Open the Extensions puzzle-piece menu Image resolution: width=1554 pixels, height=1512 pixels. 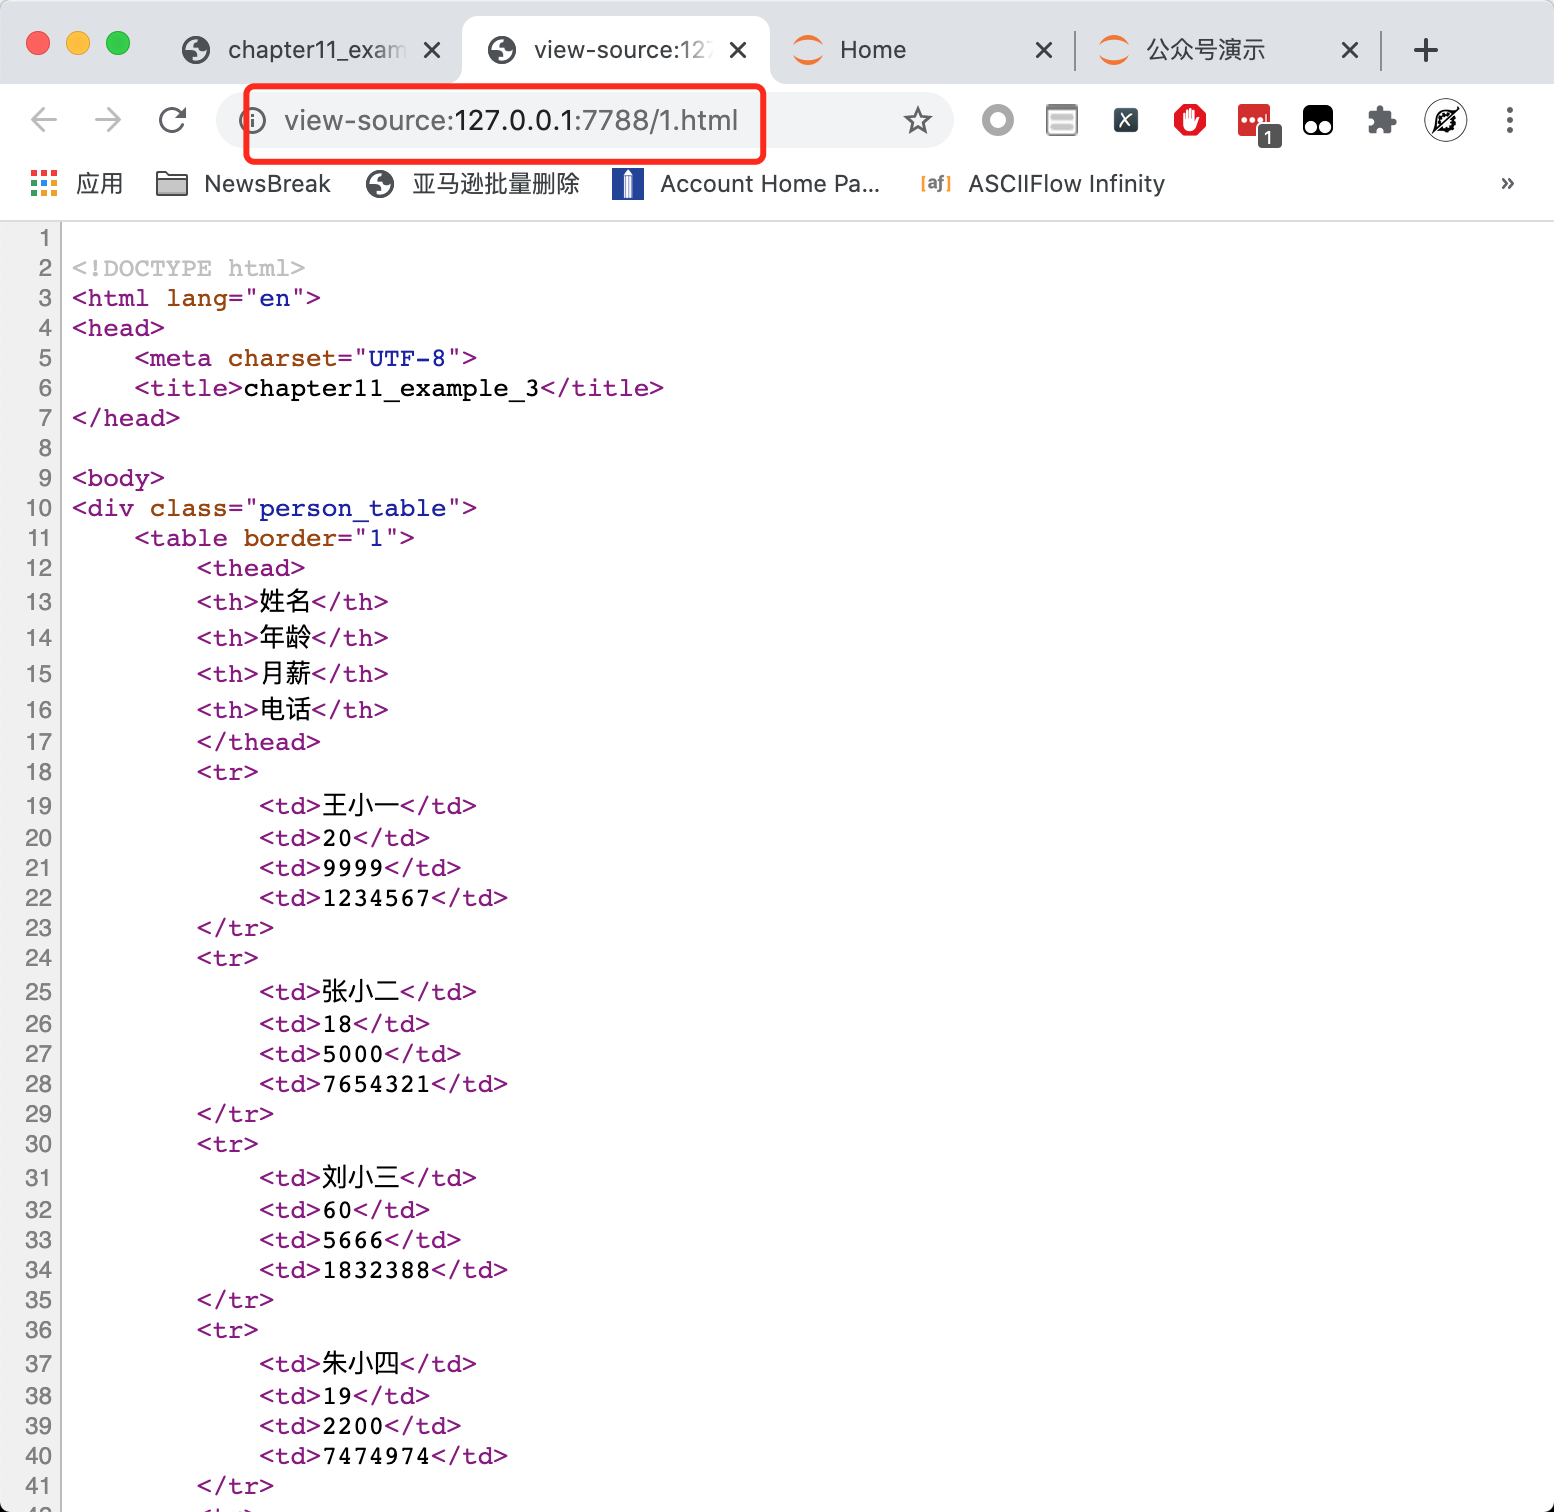[x=1381, y=121]
